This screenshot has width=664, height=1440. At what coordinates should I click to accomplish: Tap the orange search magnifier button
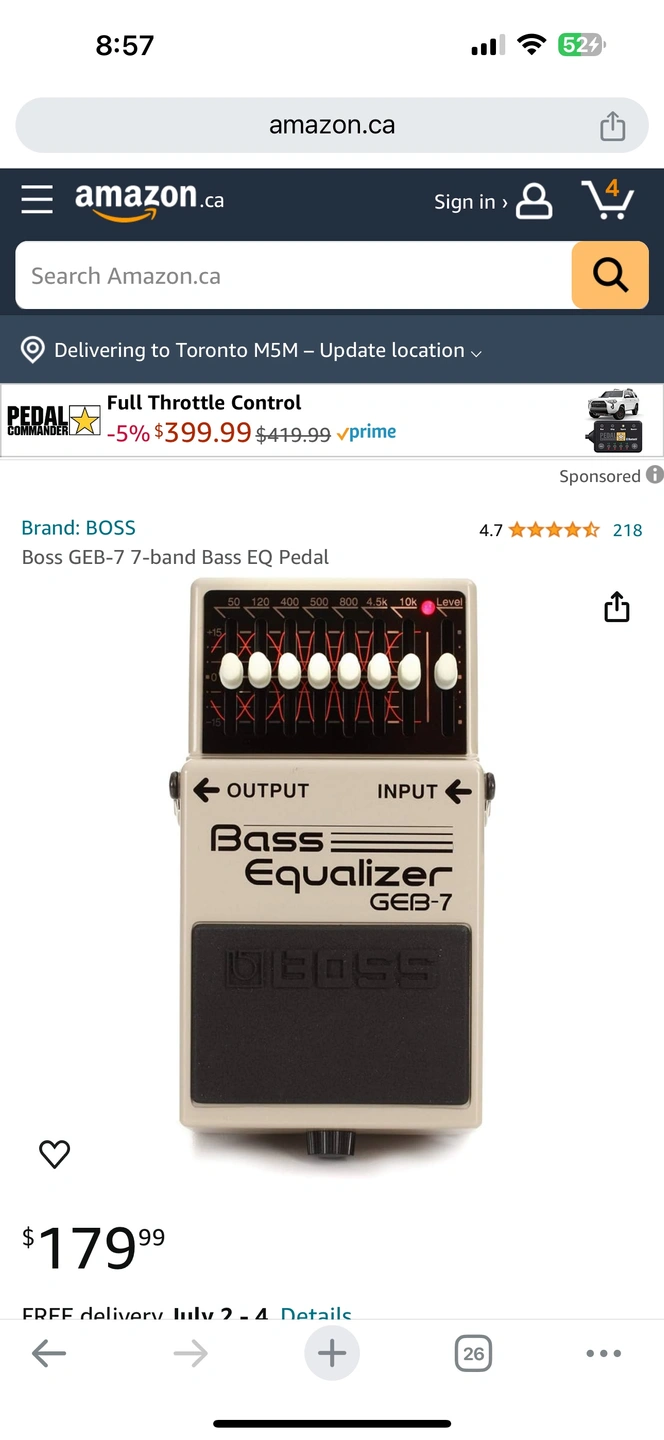610,275
